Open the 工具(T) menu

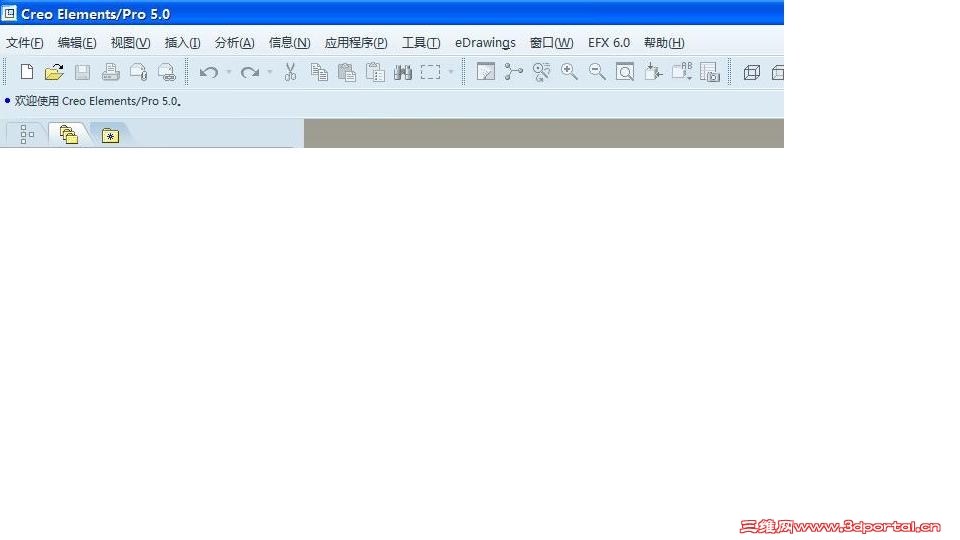[421, 43]
